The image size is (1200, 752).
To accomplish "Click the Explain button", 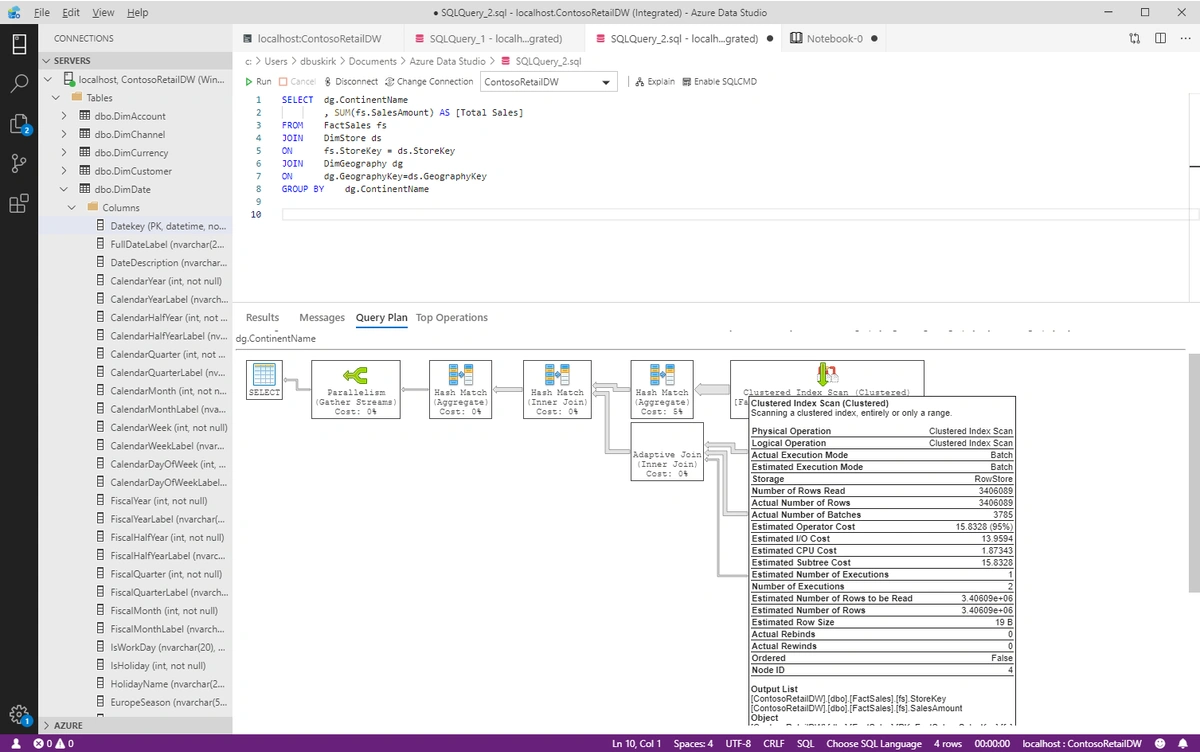I will click(655, 81).
